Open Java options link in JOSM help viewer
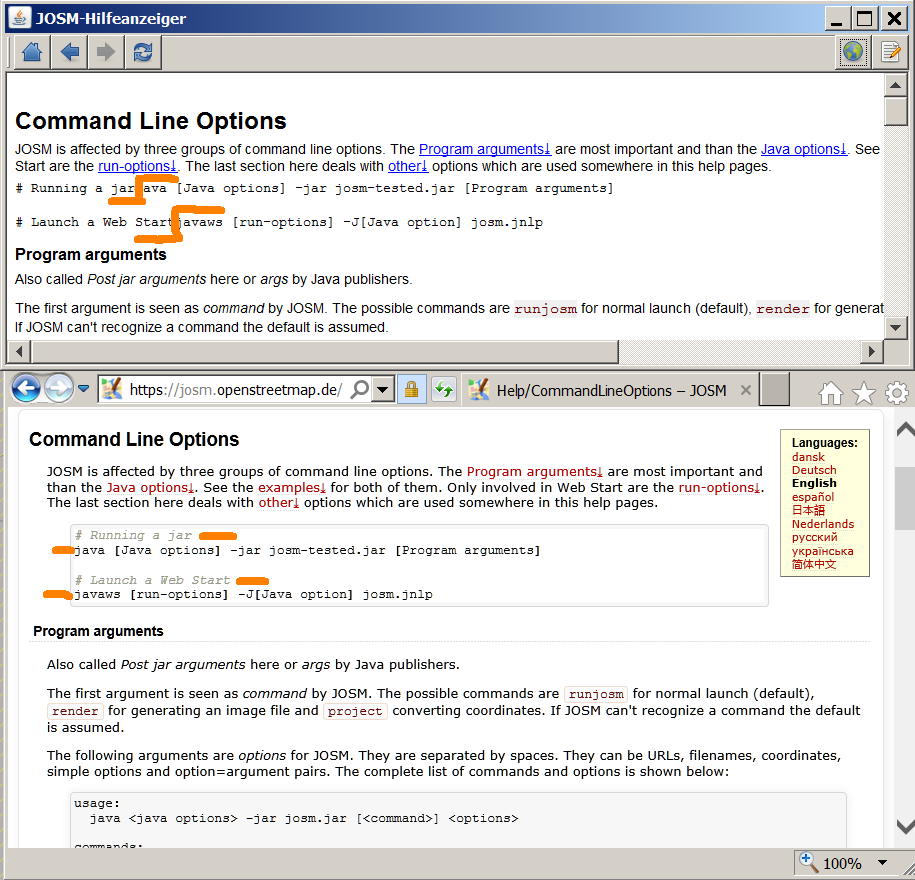The width and height of the screenshot is (915, 880). tap(804, 149)
